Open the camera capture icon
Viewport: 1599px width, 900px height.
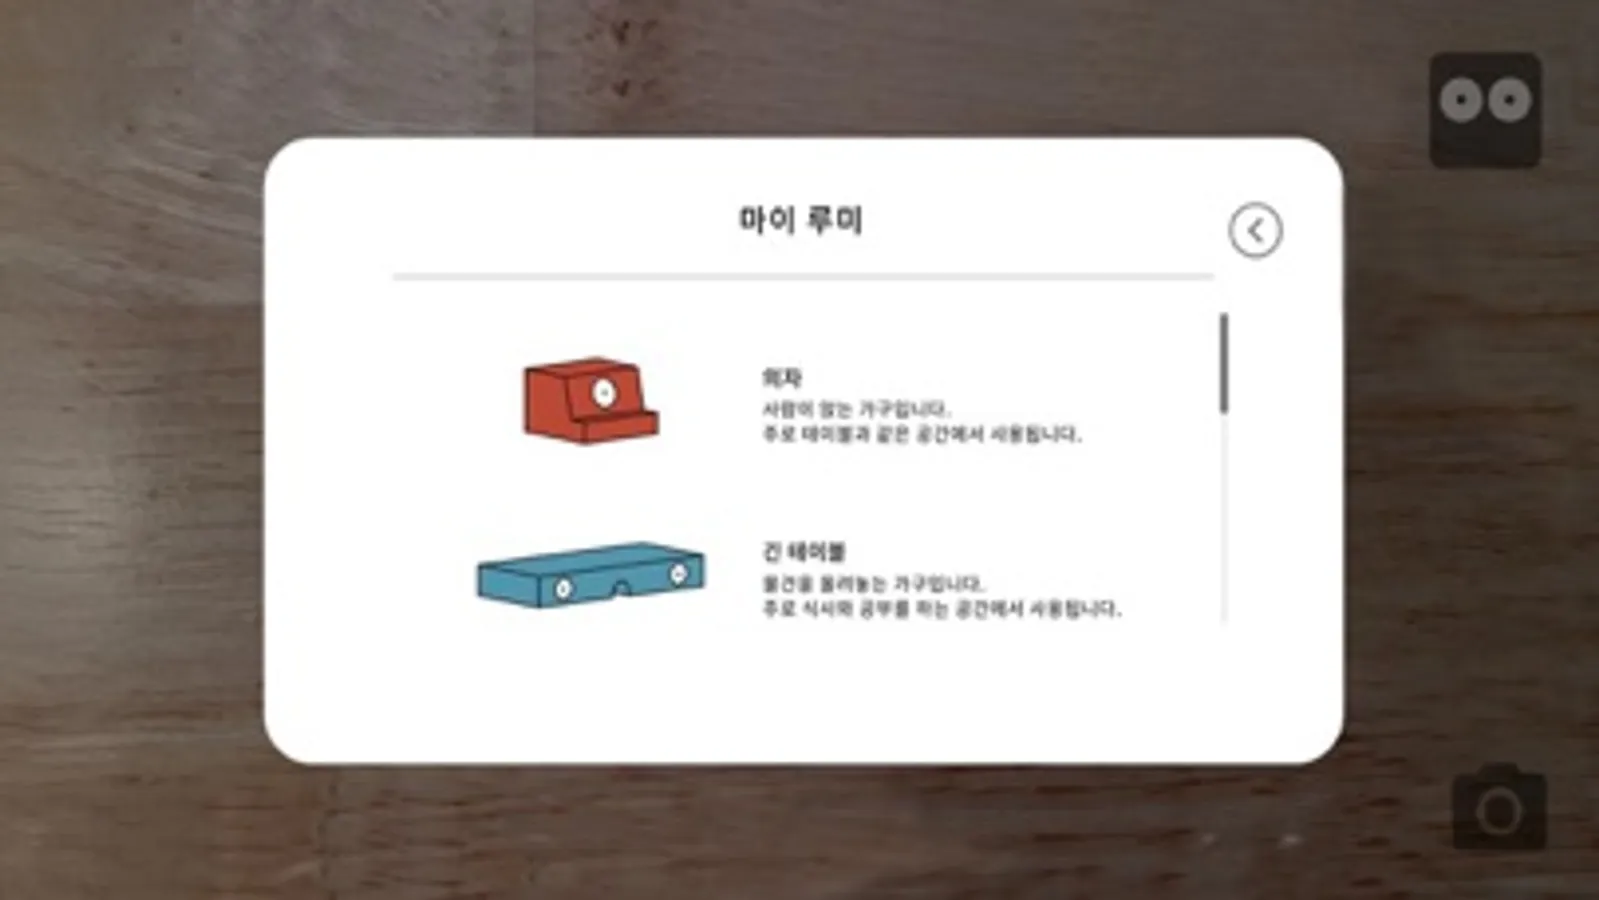(x=1499, y=808)
